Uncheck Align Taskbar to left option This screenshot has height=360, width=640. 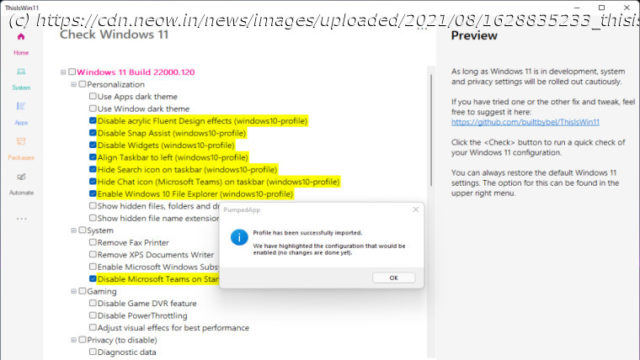pyautogui.click(x=93, y=157)
